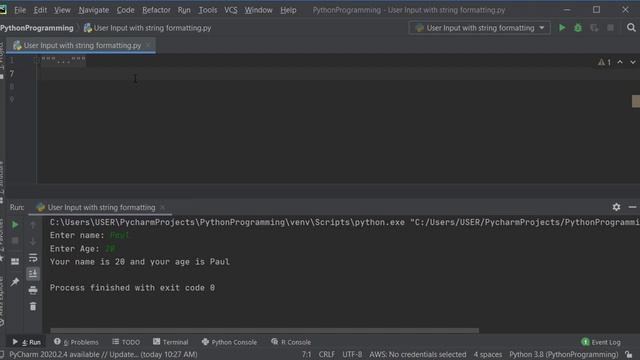Screen dimensions: 640x360
Task: Click PythonProgramming breadcrumb
Action: (37, 28)
